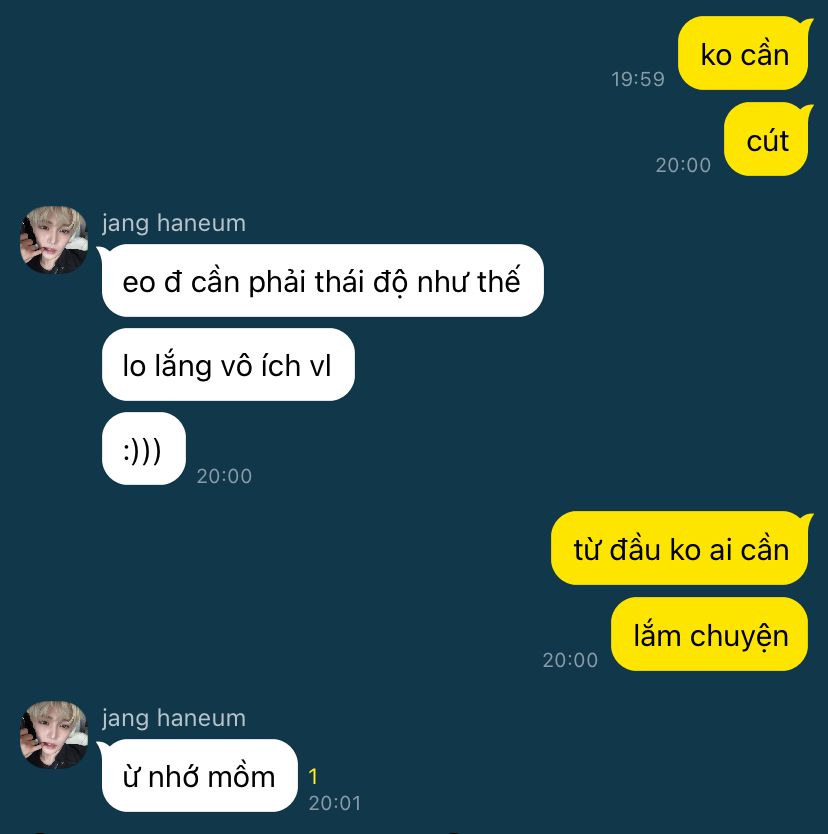The height and width of the screenshot is (834, 828).
Task: Select the 'ko cần' yellow message bubble
Action: pos(744,53)
